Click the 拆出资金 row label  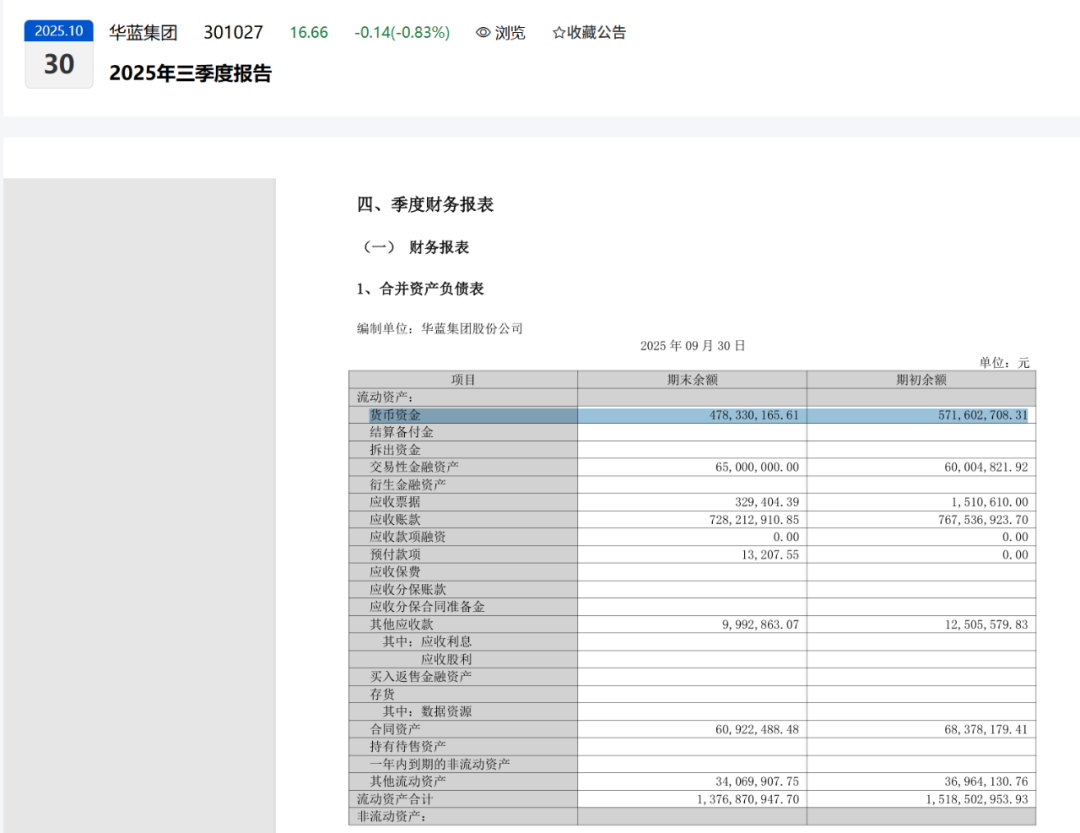coord(395,450)
